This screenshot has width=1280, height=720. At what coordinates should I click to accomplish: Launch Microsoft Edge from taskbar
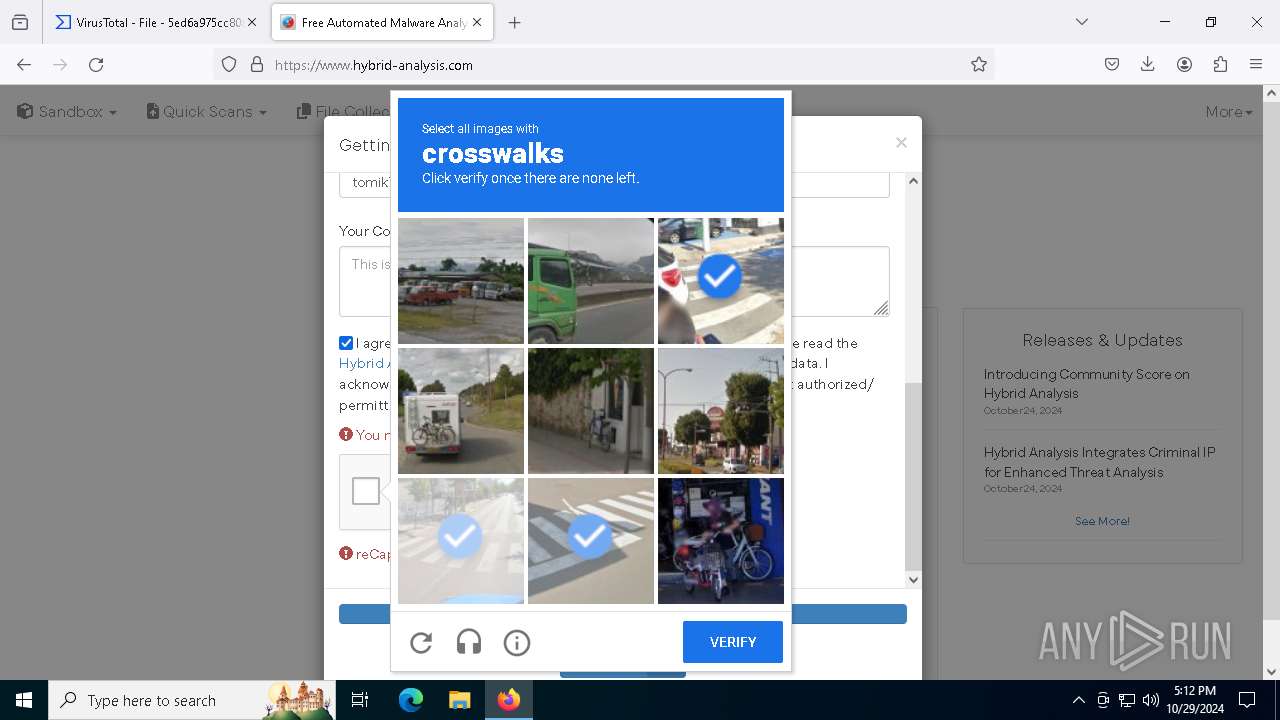[x=411, y=700]
